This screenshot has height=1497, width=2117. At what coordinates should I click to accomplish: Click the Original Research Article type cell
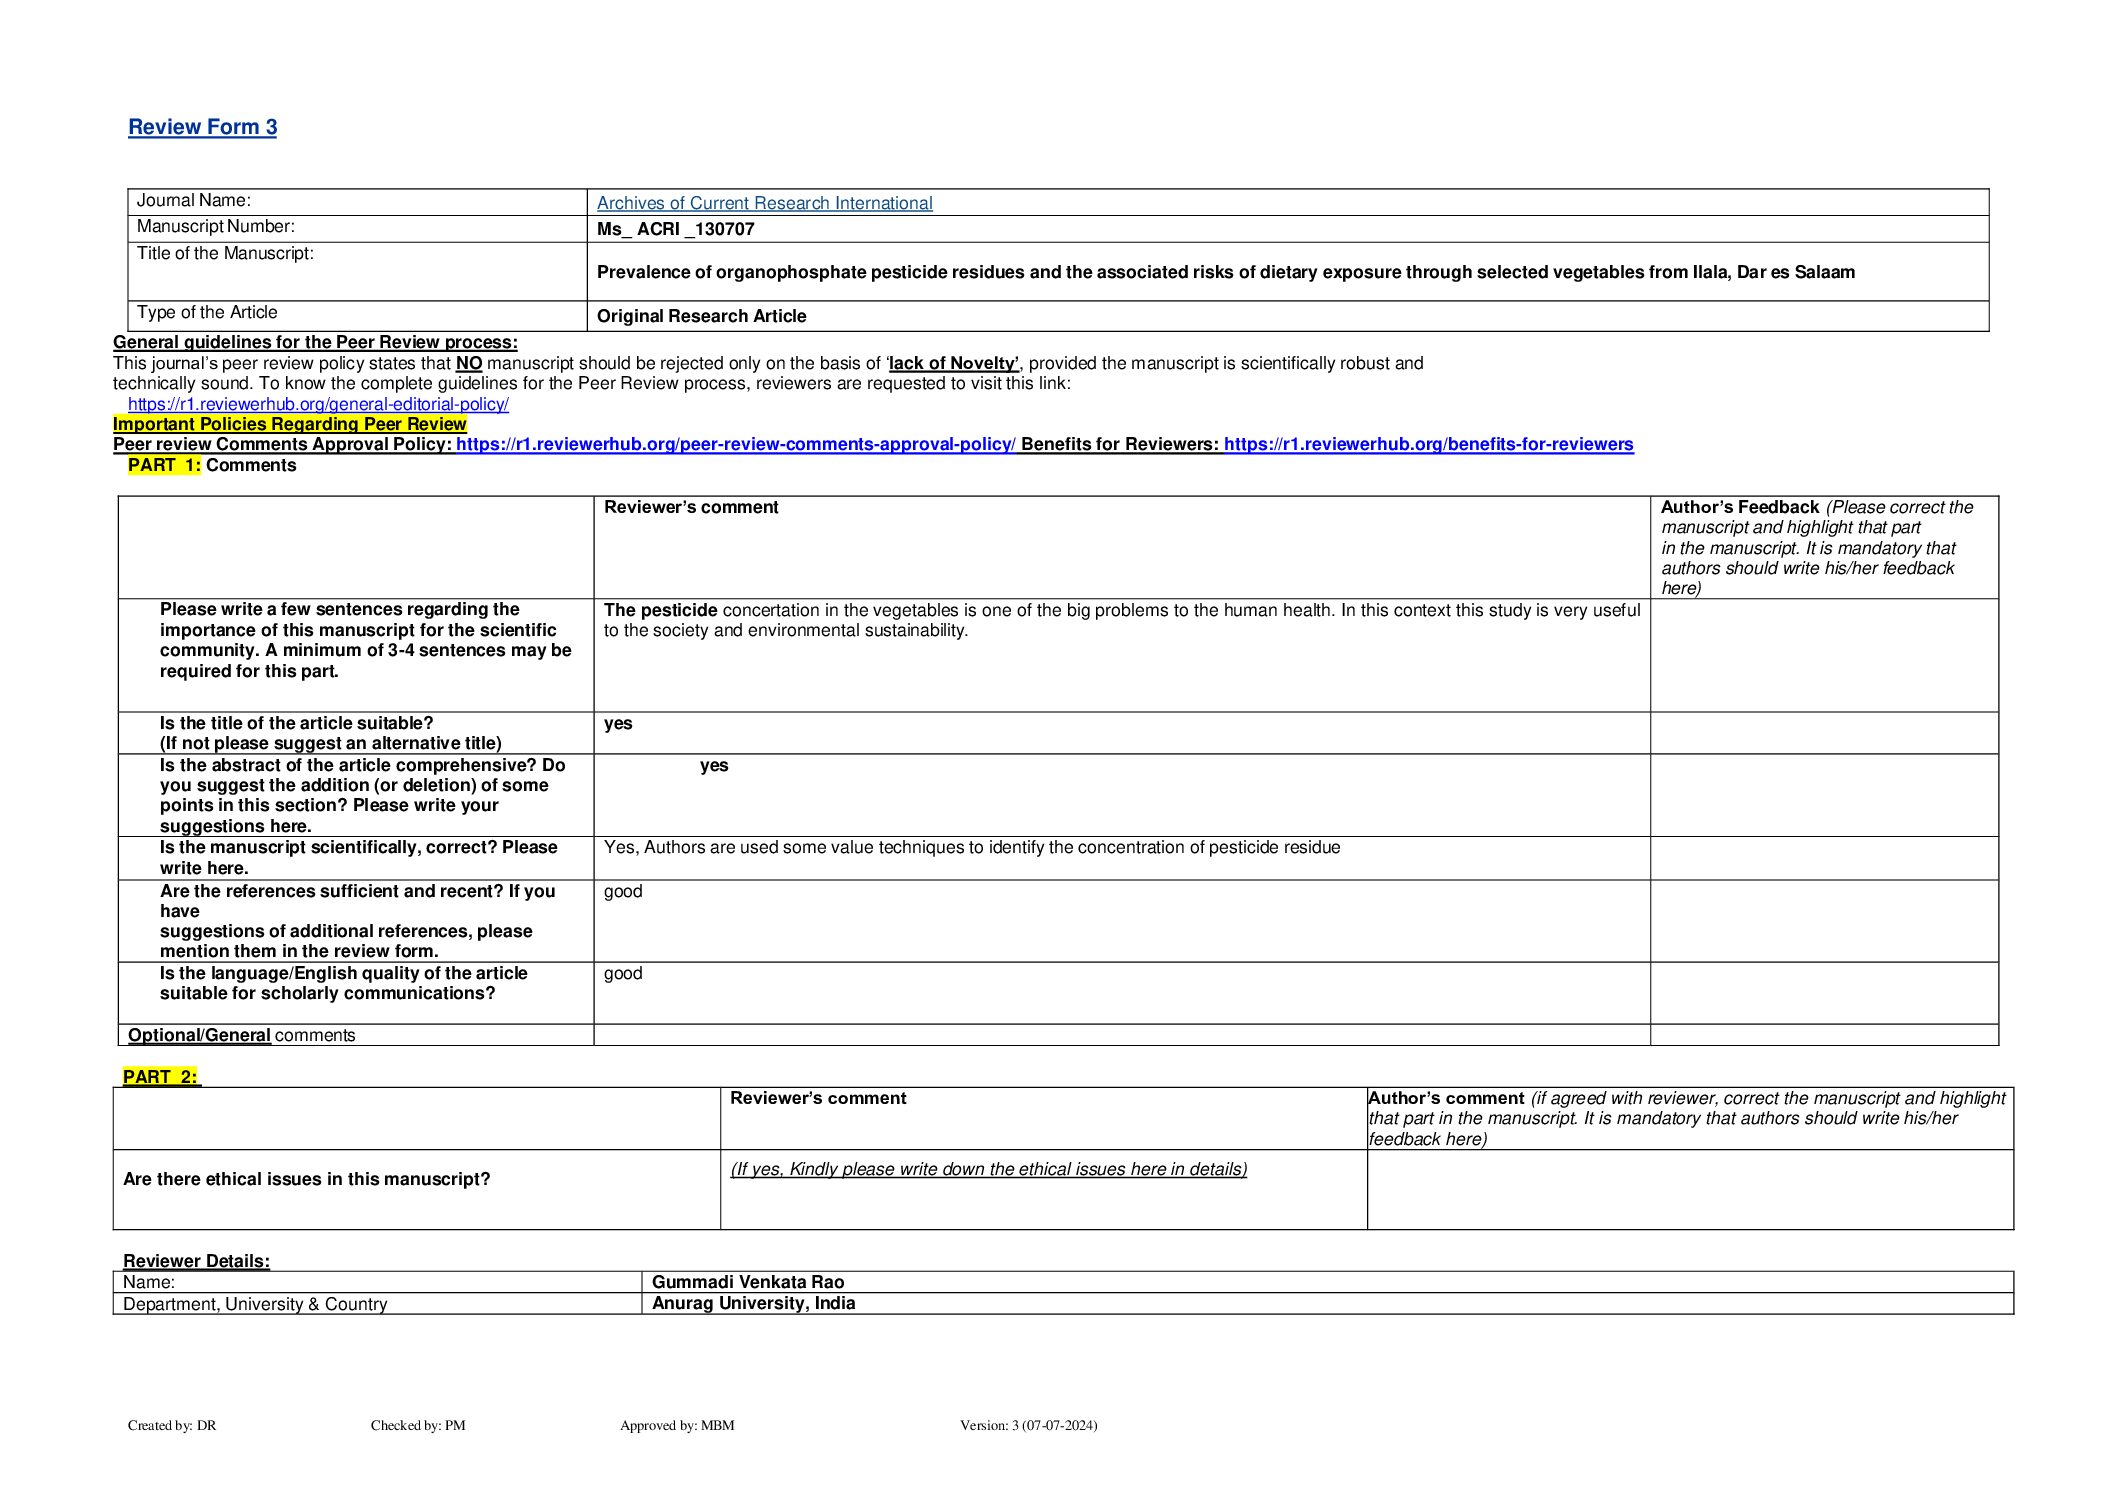(701, 316)
